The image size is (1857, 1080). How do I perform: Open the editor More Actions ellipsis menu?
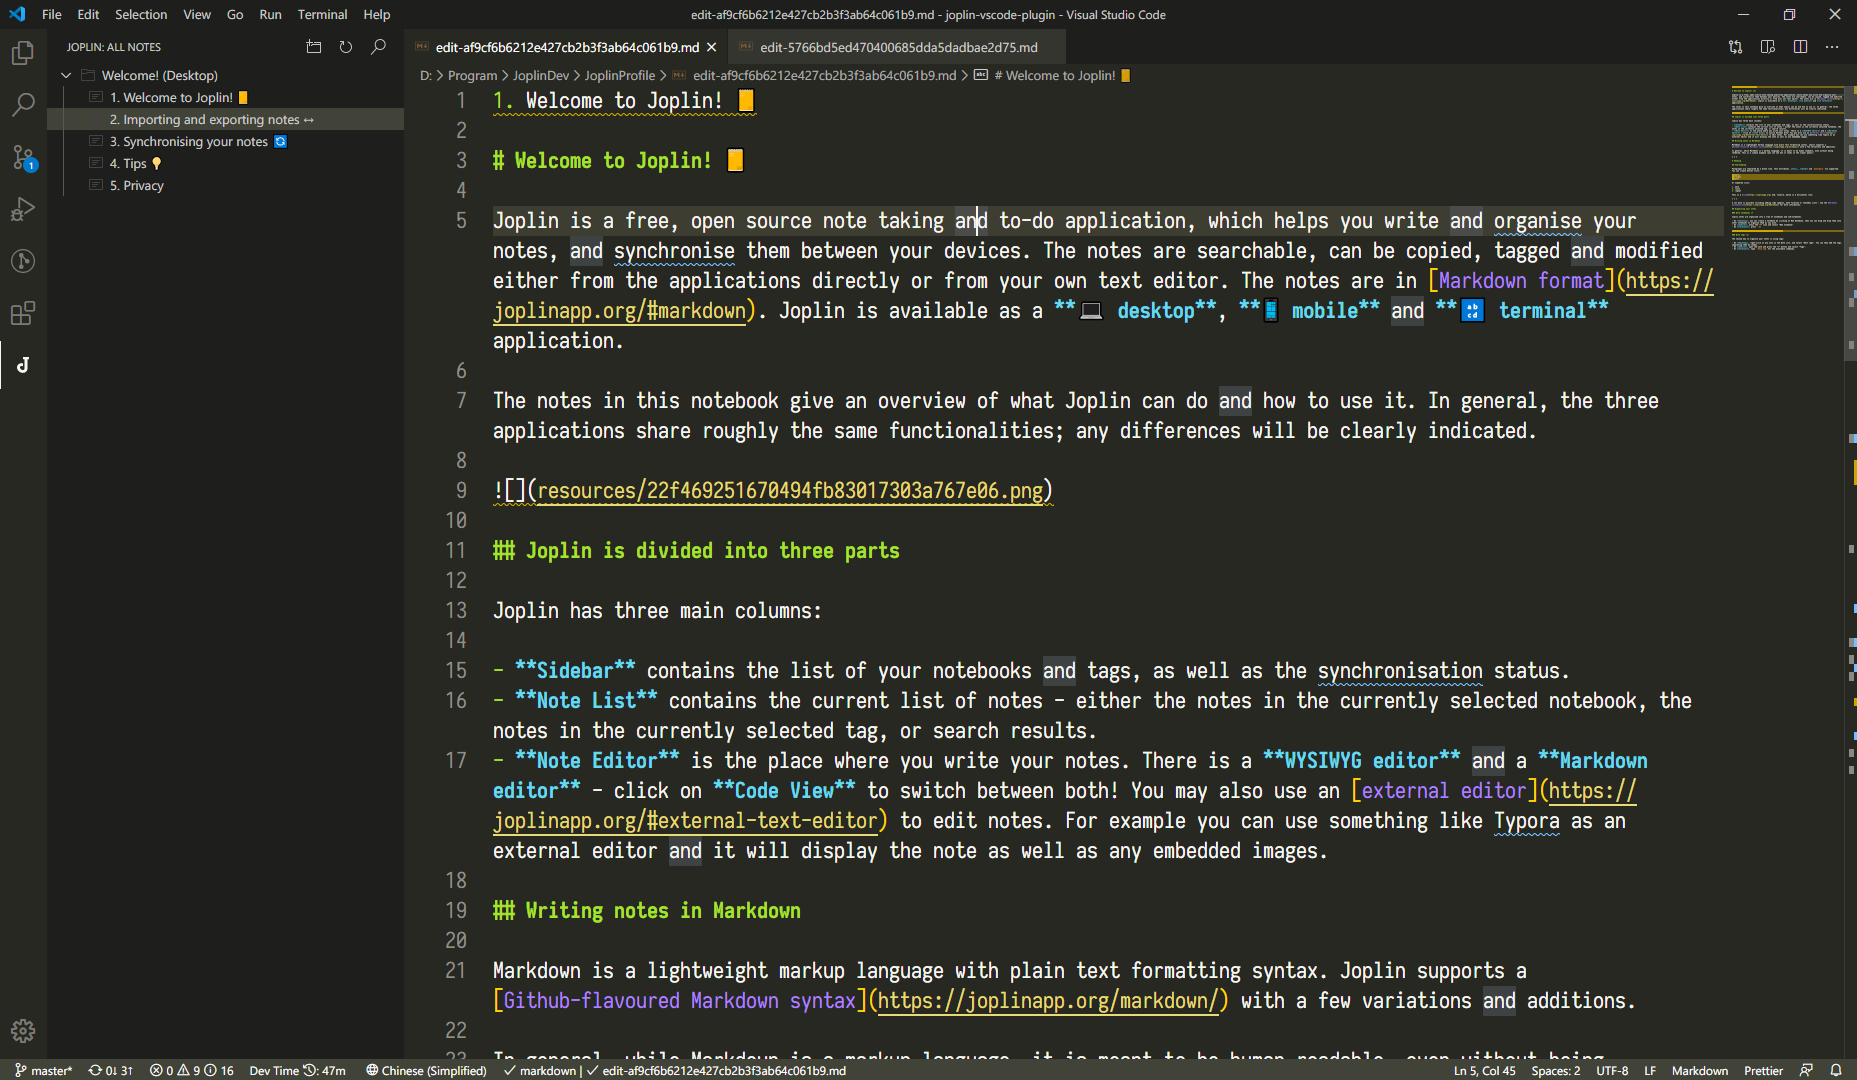point(1832,47)
